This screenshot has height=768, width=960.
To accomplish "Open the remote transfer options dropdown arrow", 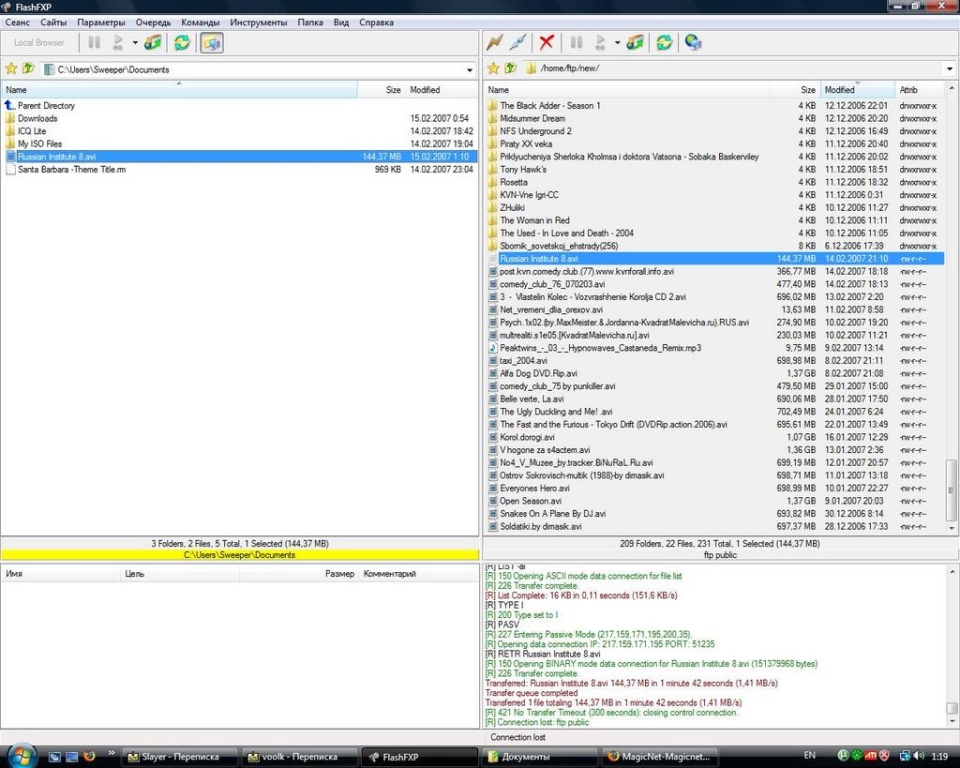I will [617, 43].
